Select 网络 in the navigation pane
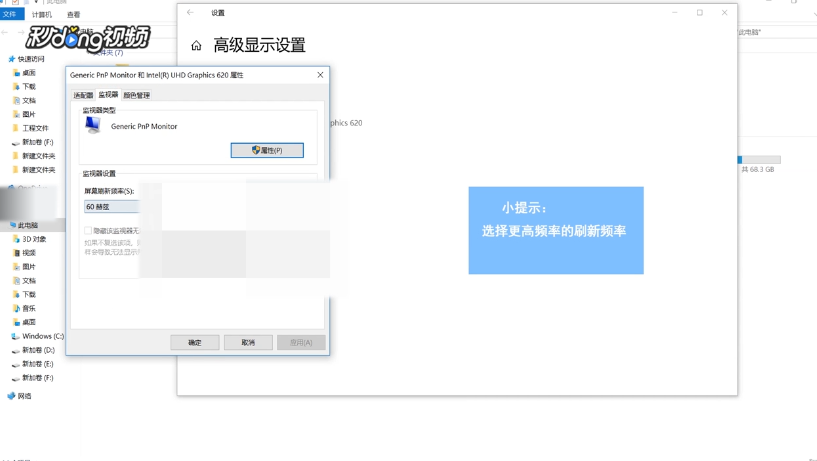This screenshot has height=461, width=817. coord(24,396)
